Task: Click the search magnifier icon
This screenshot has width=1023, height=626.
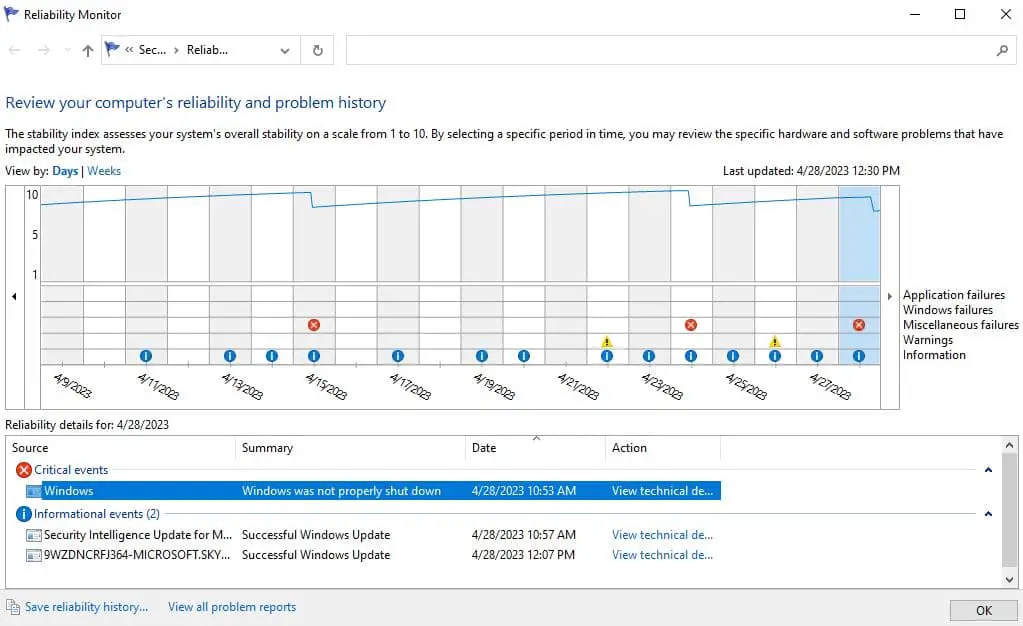Action: (1003, 50)
